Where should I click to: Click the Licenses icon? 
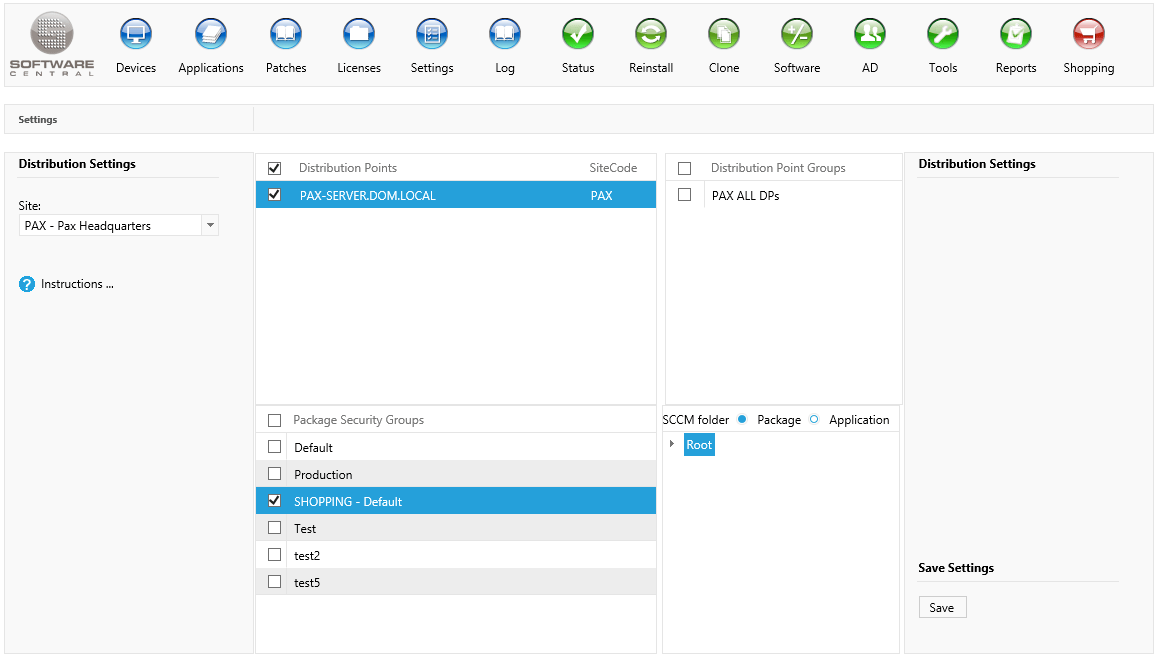point(359,42)
